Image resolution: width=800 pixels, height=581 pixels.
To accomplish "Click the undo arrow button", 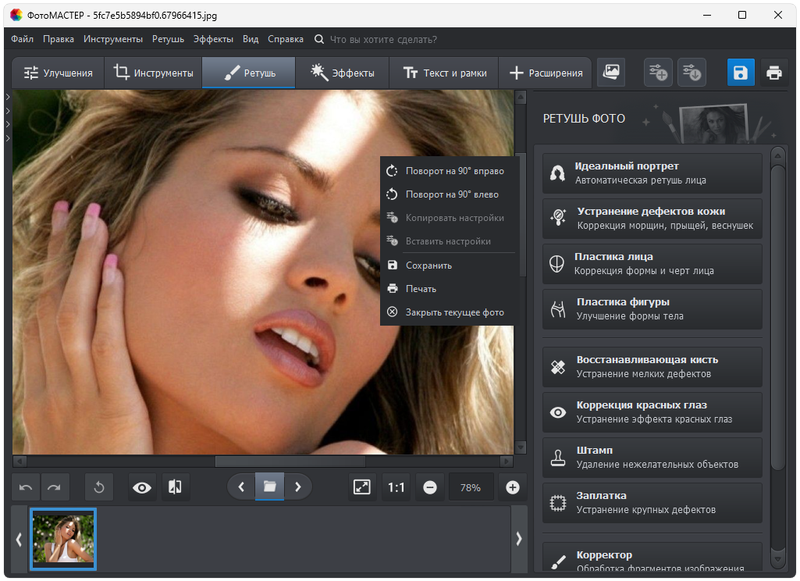I will point(26,487).
